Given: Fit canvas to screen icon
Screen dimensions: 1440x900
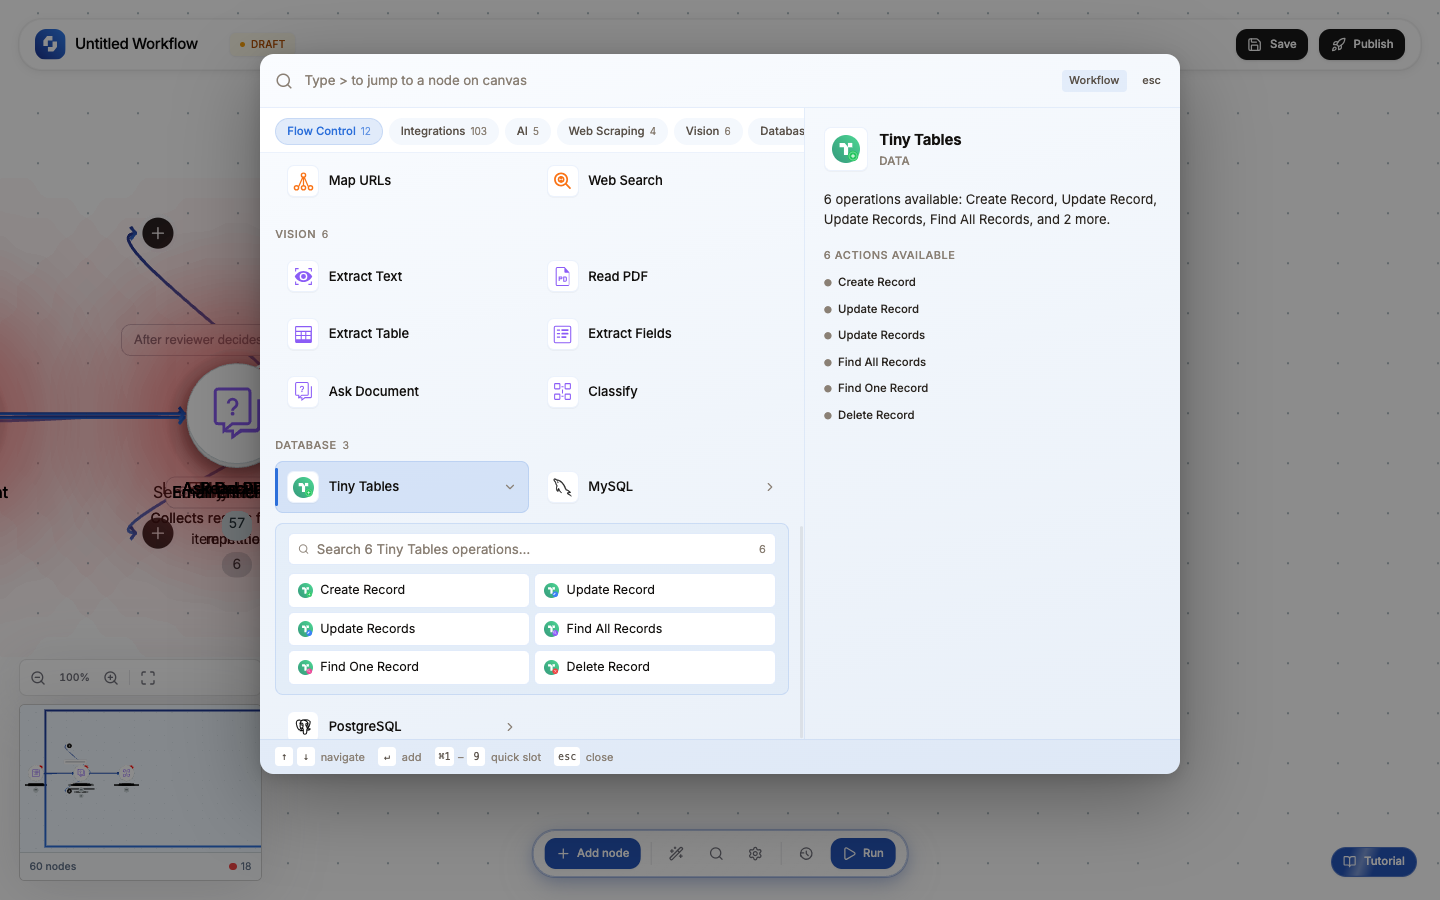Looking at the screenshot, I should [x=148, y=678].
